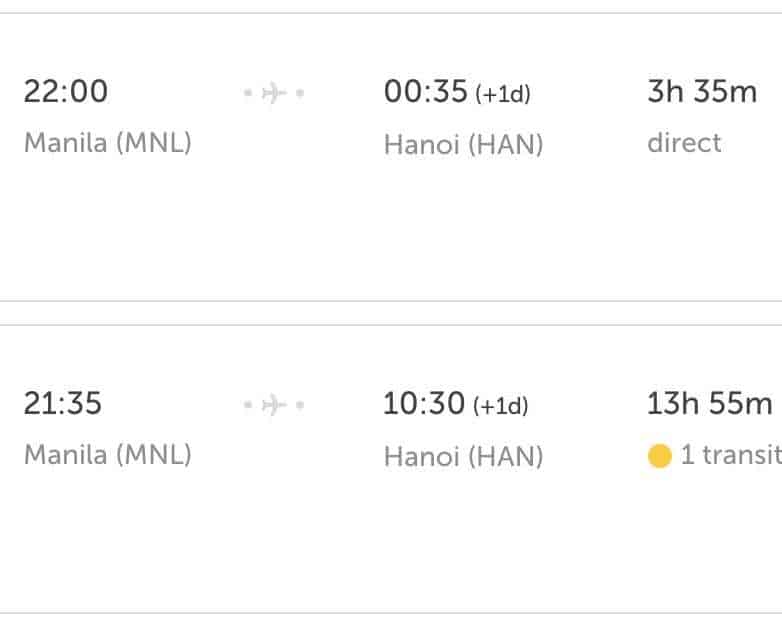
Task: Click the (+1d) marker beside 10:30
Action: click(501, 407)
